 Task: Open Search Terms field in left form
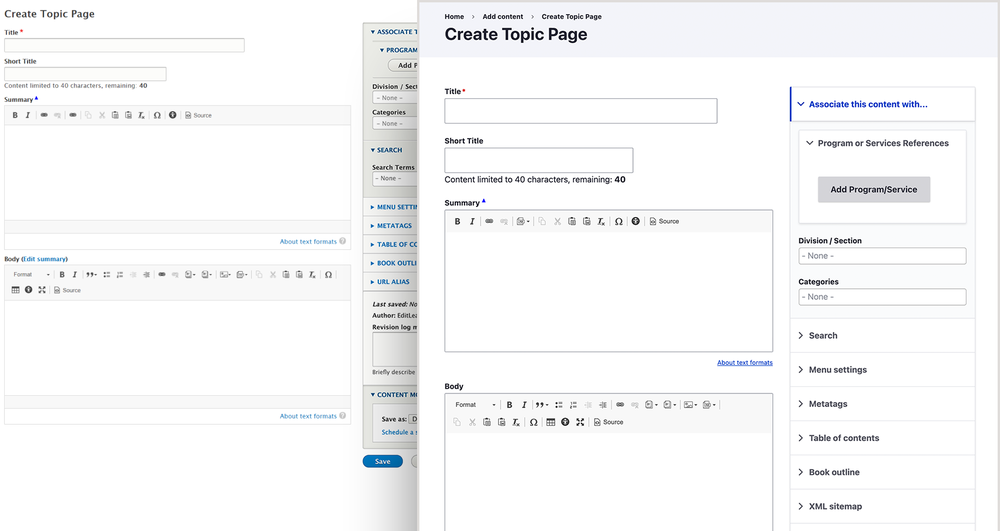coord(394,178)
